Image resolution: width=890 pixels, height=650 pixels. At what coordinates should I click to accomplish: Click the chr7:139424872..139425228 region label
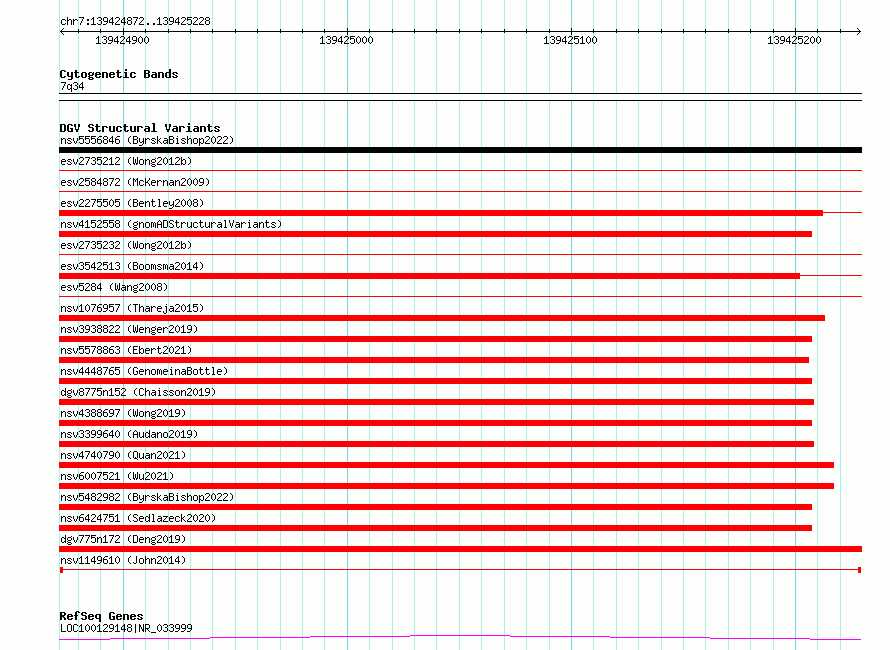click(x=135, y=21)
